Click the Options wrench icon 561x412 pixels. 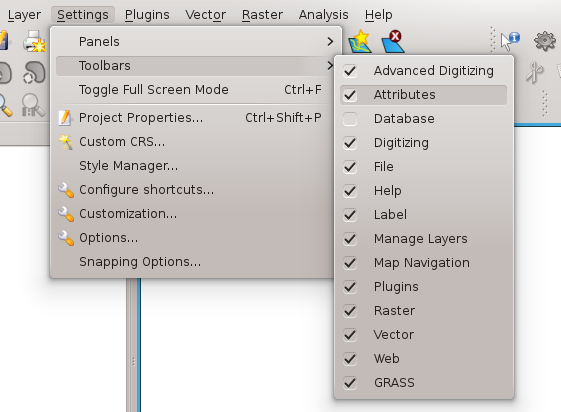pos(66,238)
